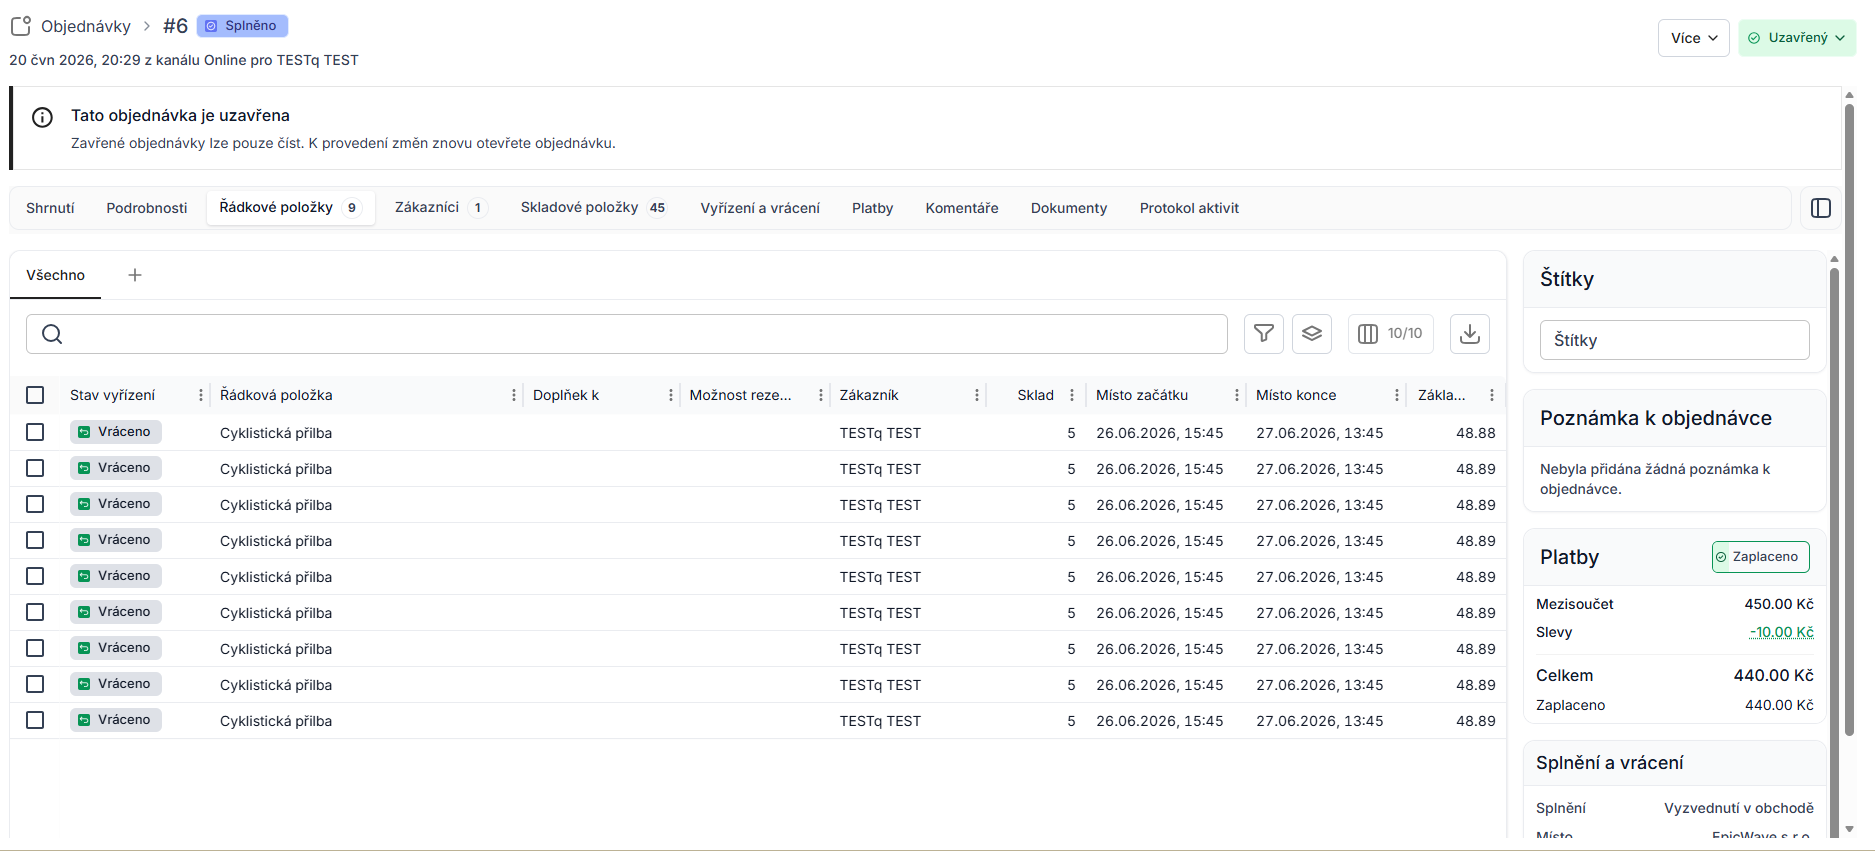Open the 10/10 columns selector
This screenshot has width=1875, height=851.
1390,334
